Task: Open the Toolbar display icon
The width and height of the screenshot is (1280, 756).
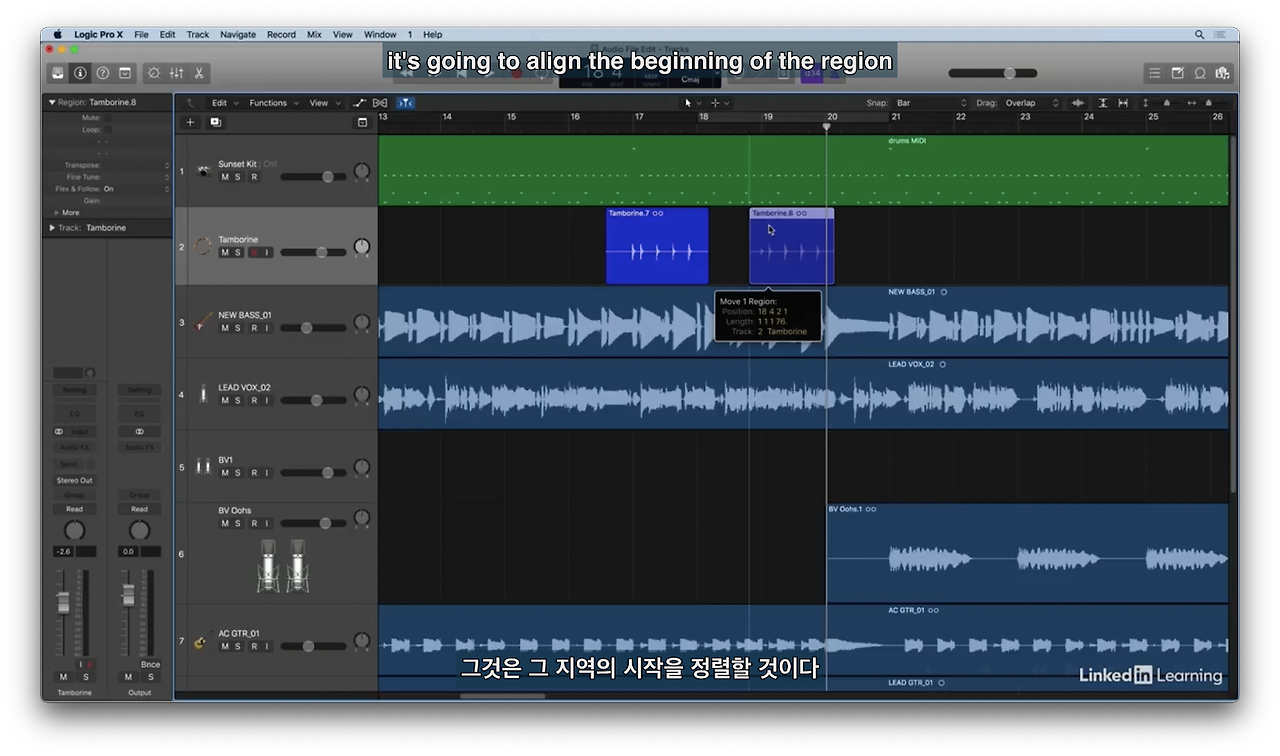Action: pyautogui.click(x=125, y=73)
